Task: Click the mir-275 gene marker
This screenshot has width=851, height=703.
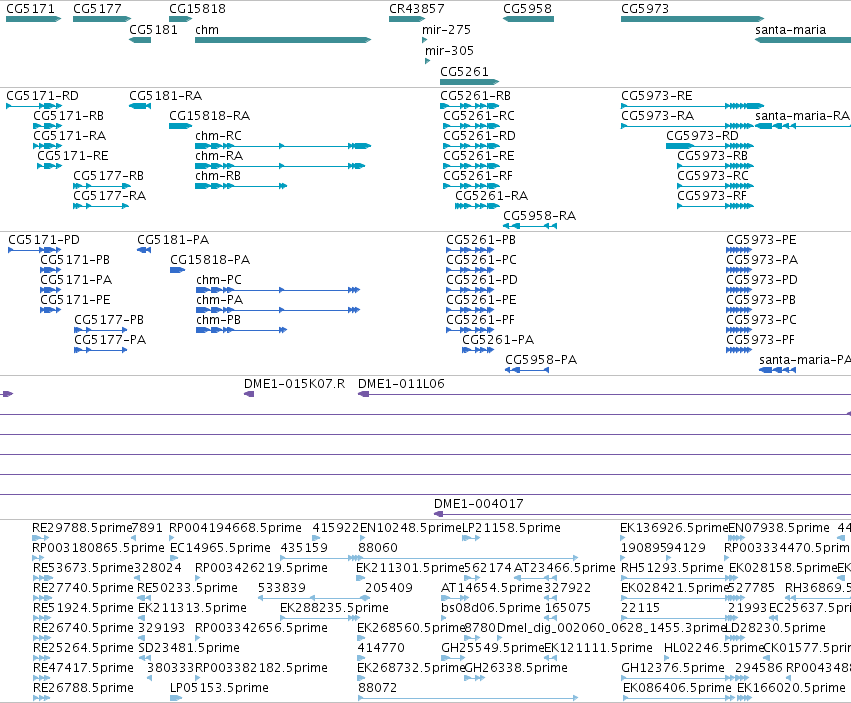Action: pyautogui.click(x=424, y=40)
